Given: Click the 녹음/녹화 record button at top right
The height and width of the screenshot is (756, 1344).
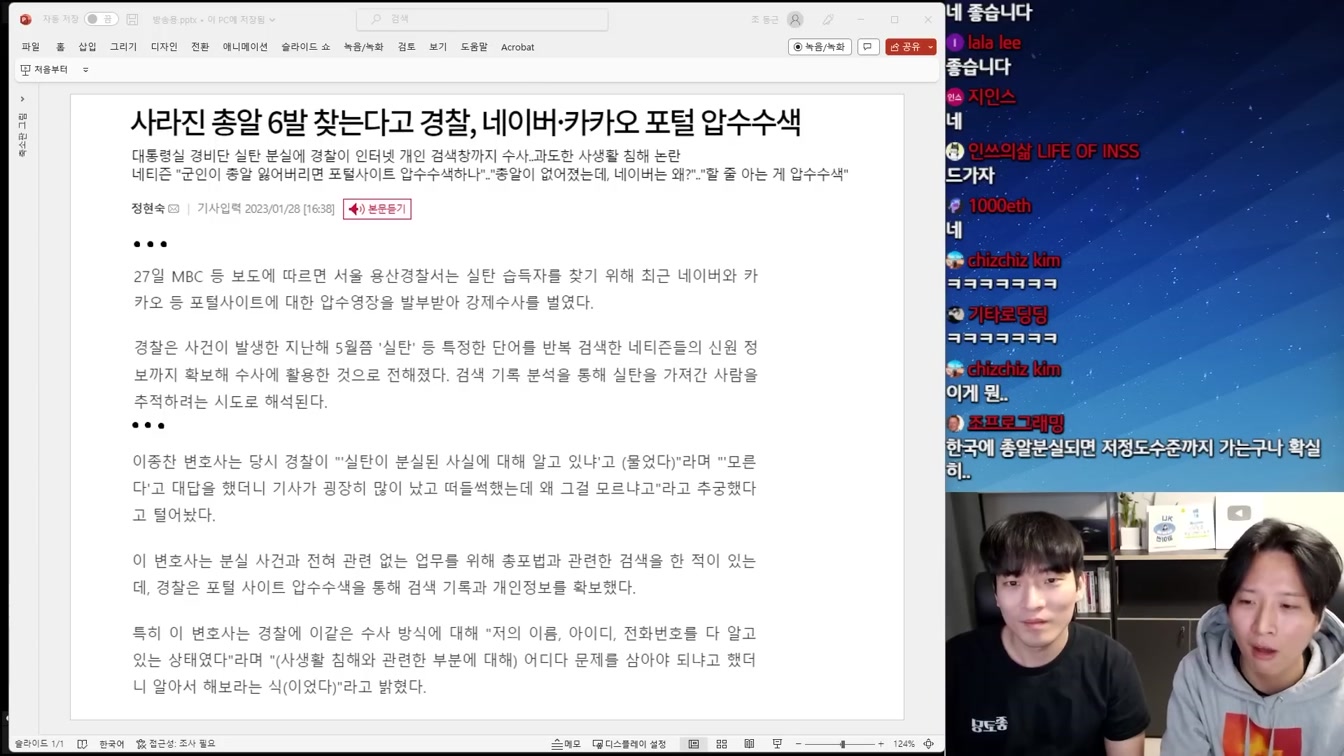Looking at the screenshot, I should point(819,47).
